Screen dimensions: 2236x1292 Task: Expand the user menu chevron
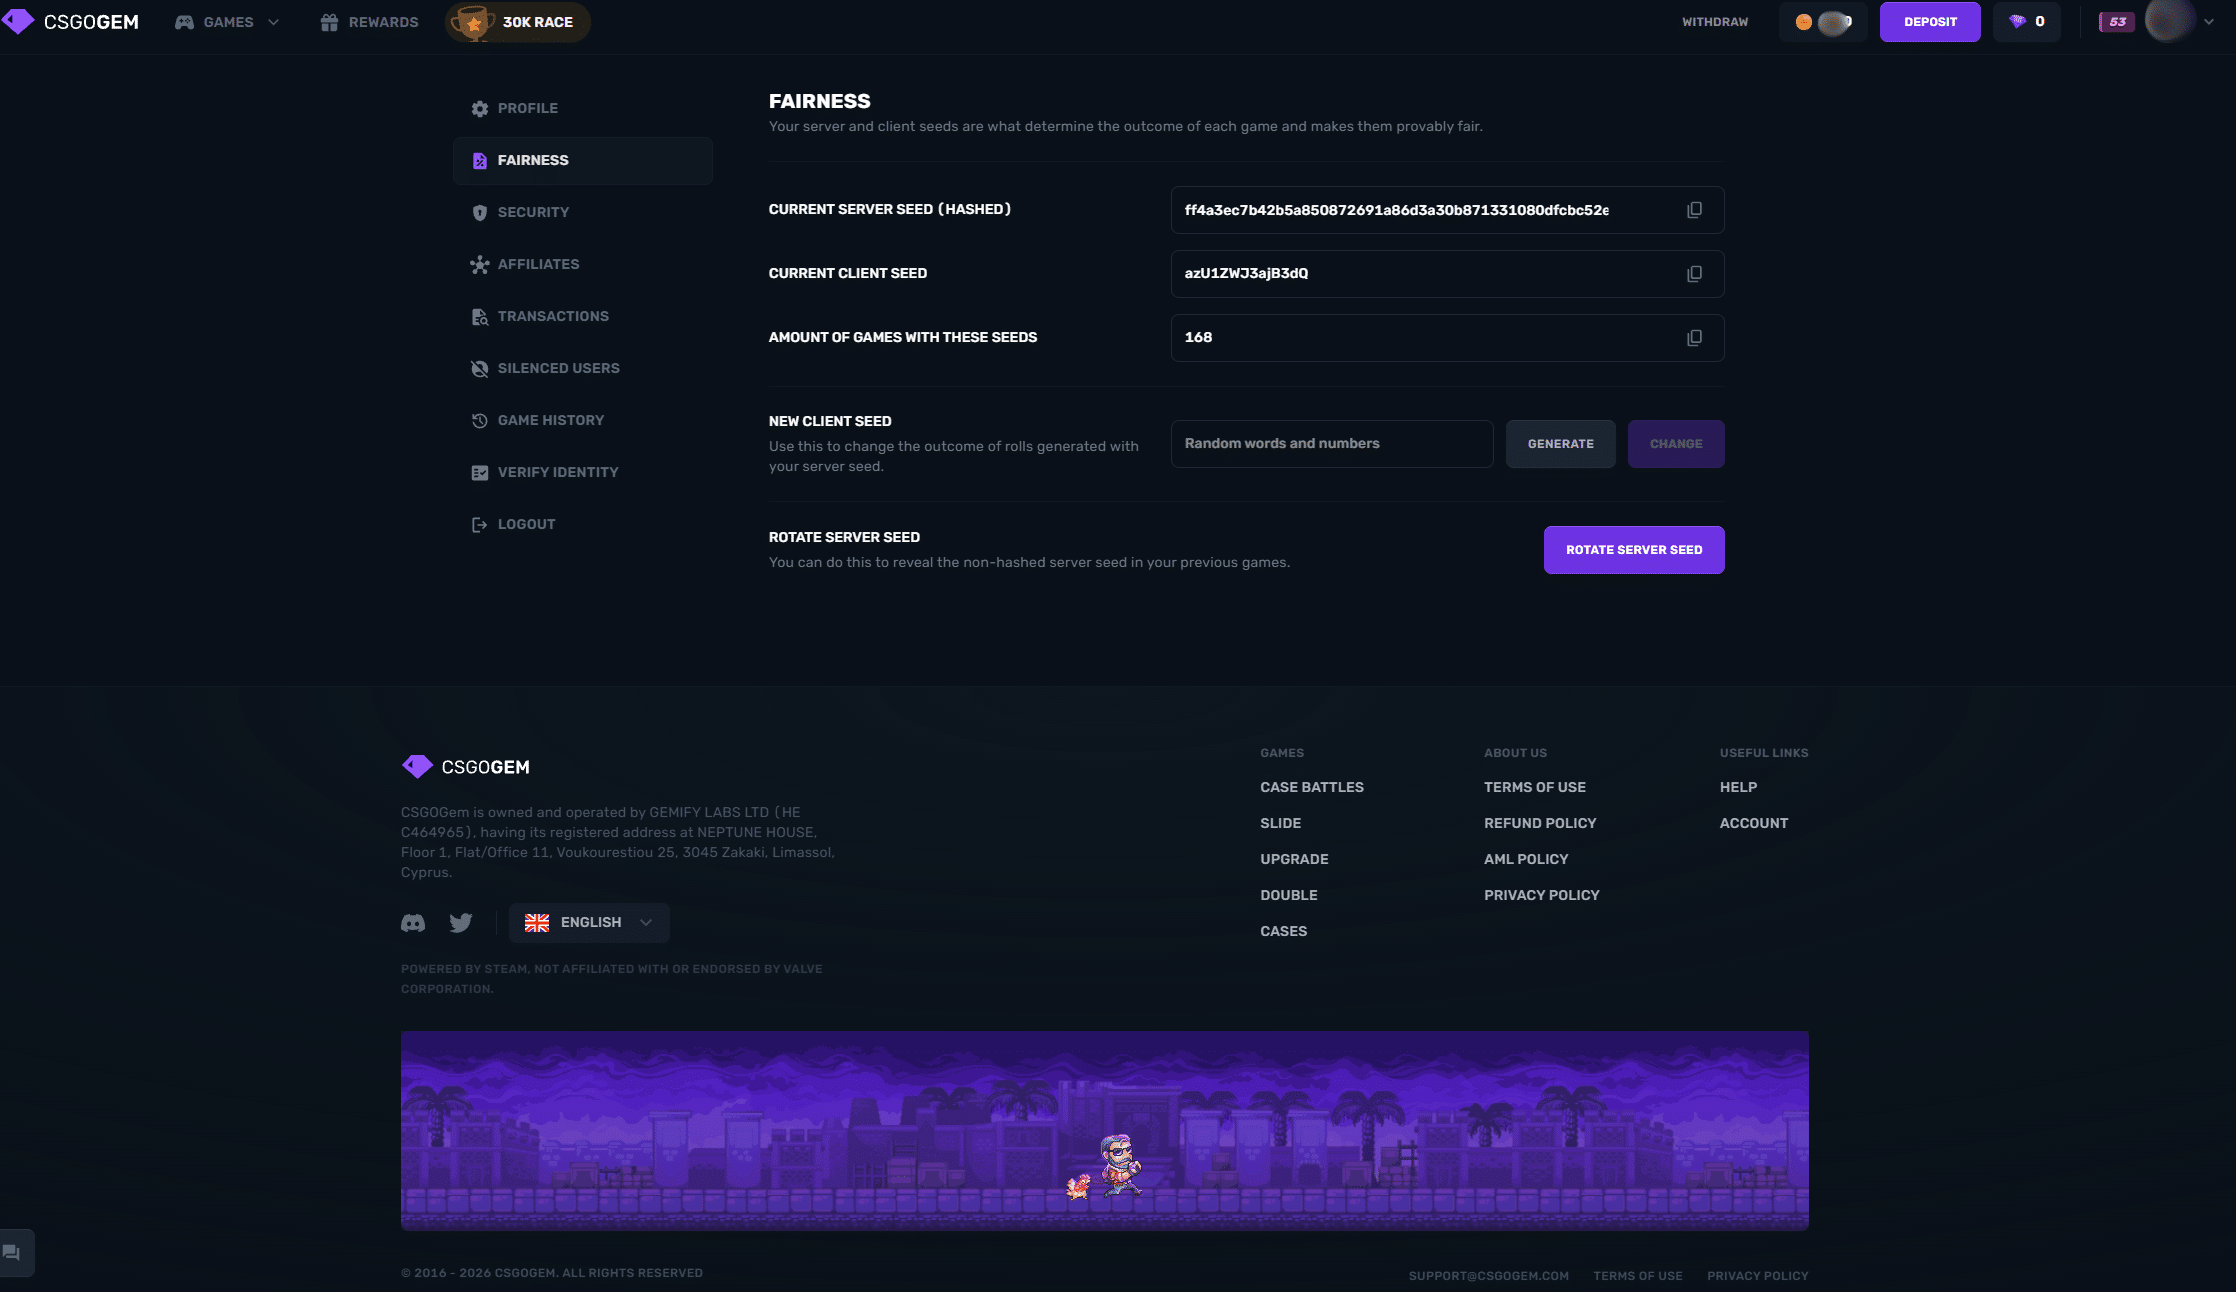pos(2209,22)
